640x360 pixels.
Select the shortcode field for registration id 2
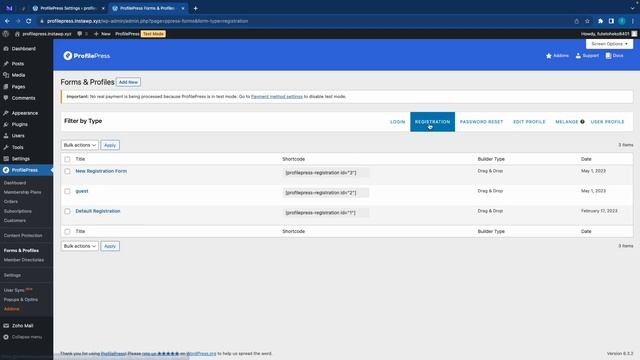click(x=326, y=193)
